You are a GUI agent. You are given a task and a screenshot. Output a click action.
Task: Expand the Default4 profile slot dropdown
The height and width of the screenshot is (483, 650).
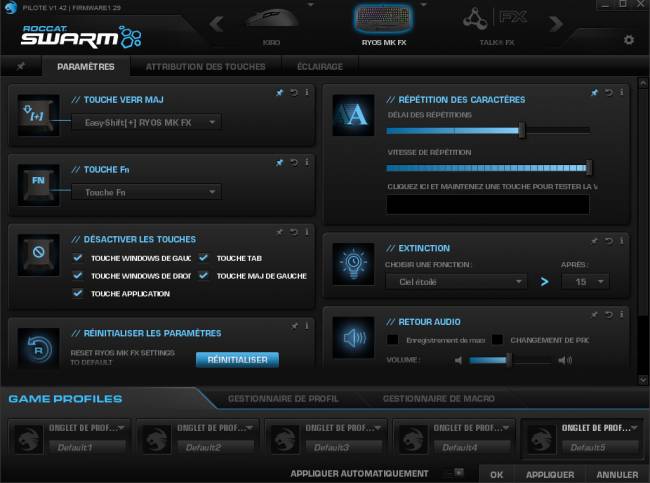click(506, 427)
